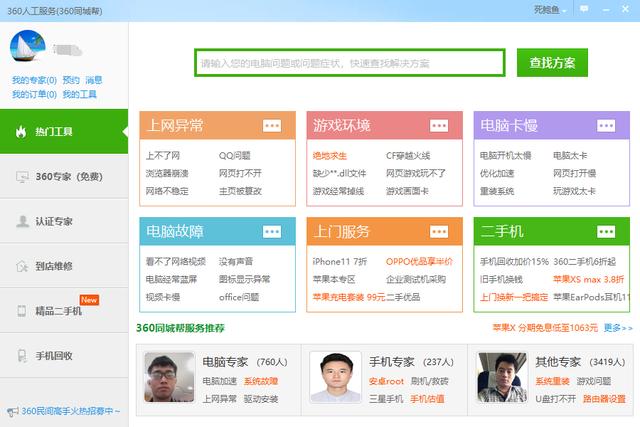The width and height of the screenshot is (640, 427).
Task: Click the monitor icon beside 360专家
Action: pyautogui.click(x=21, y=177)
